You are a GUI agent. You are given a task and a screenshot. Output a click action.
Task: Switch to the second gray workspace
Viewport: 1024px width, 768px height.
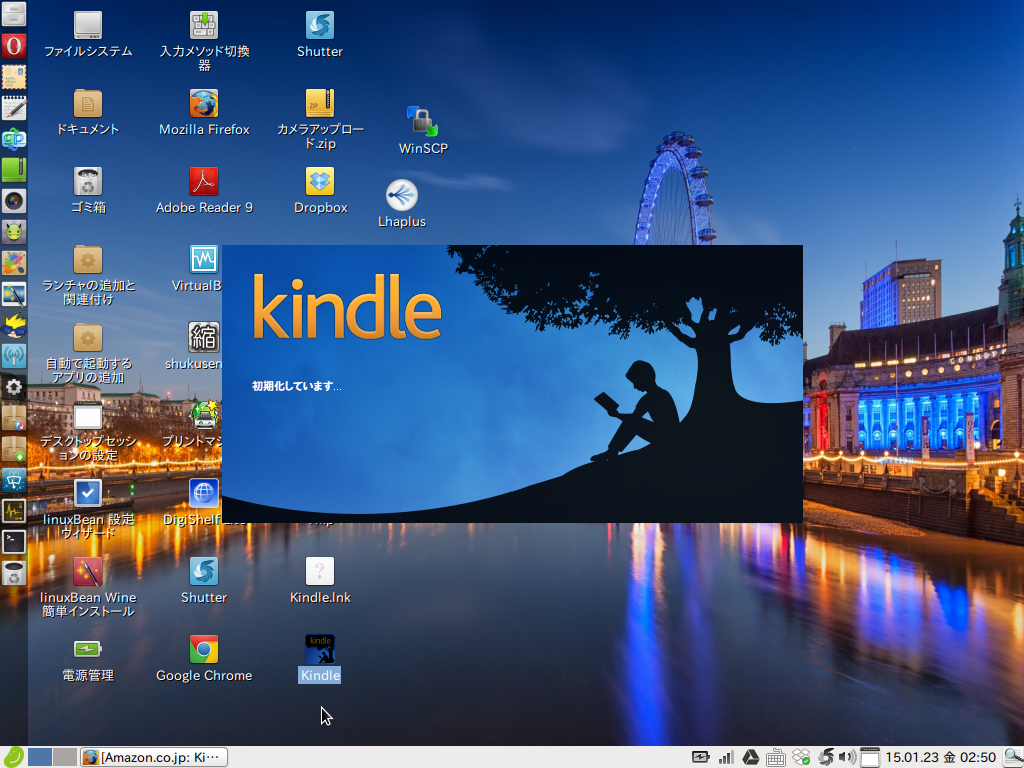click(65, 757)
